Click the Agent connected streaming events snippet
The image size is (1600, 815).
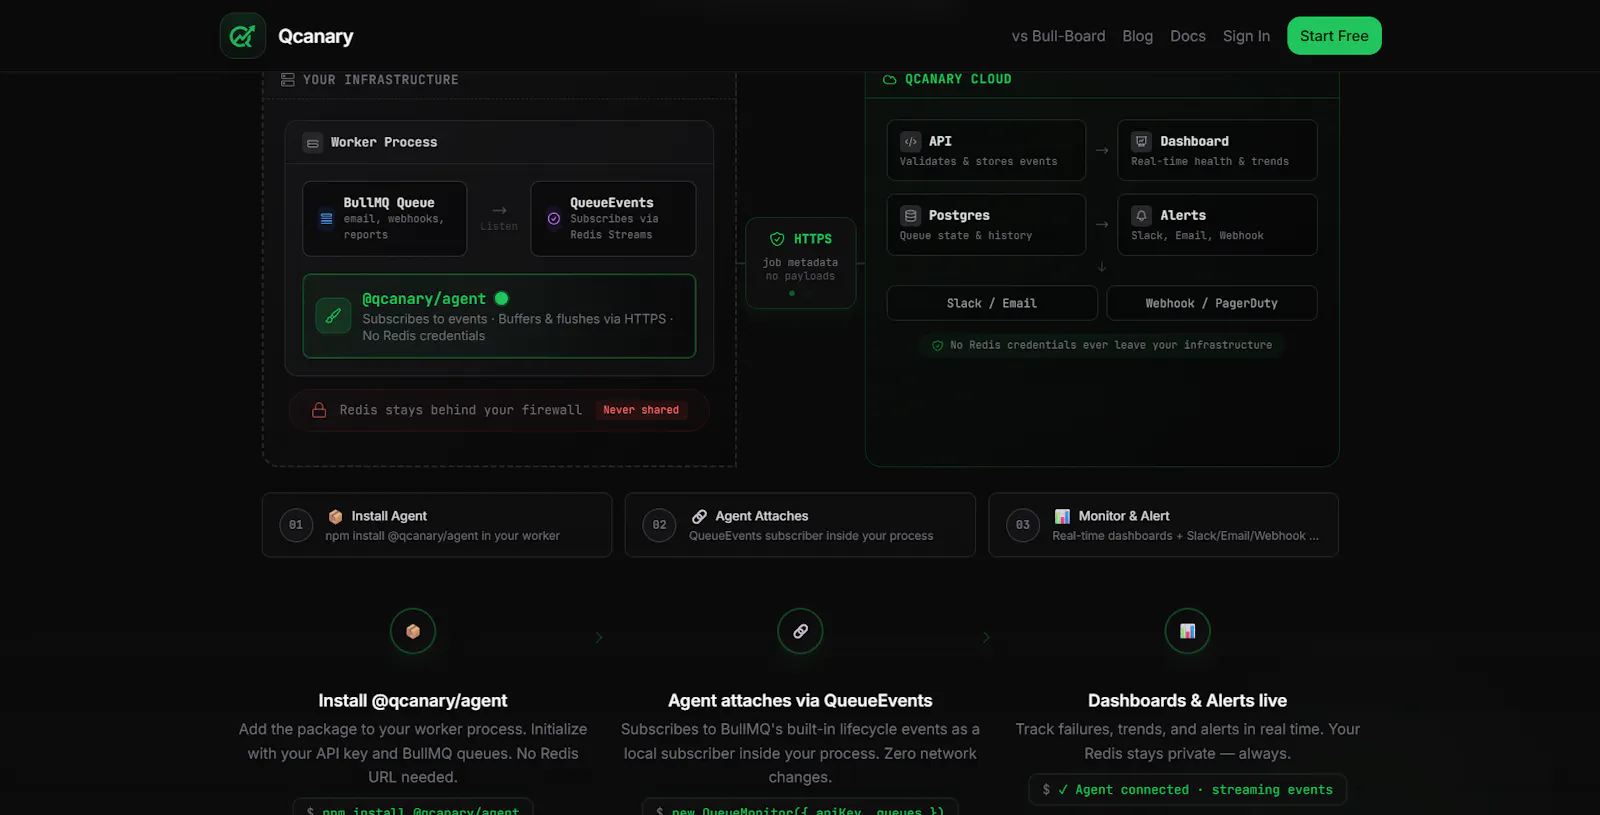tap(1188, 790)
